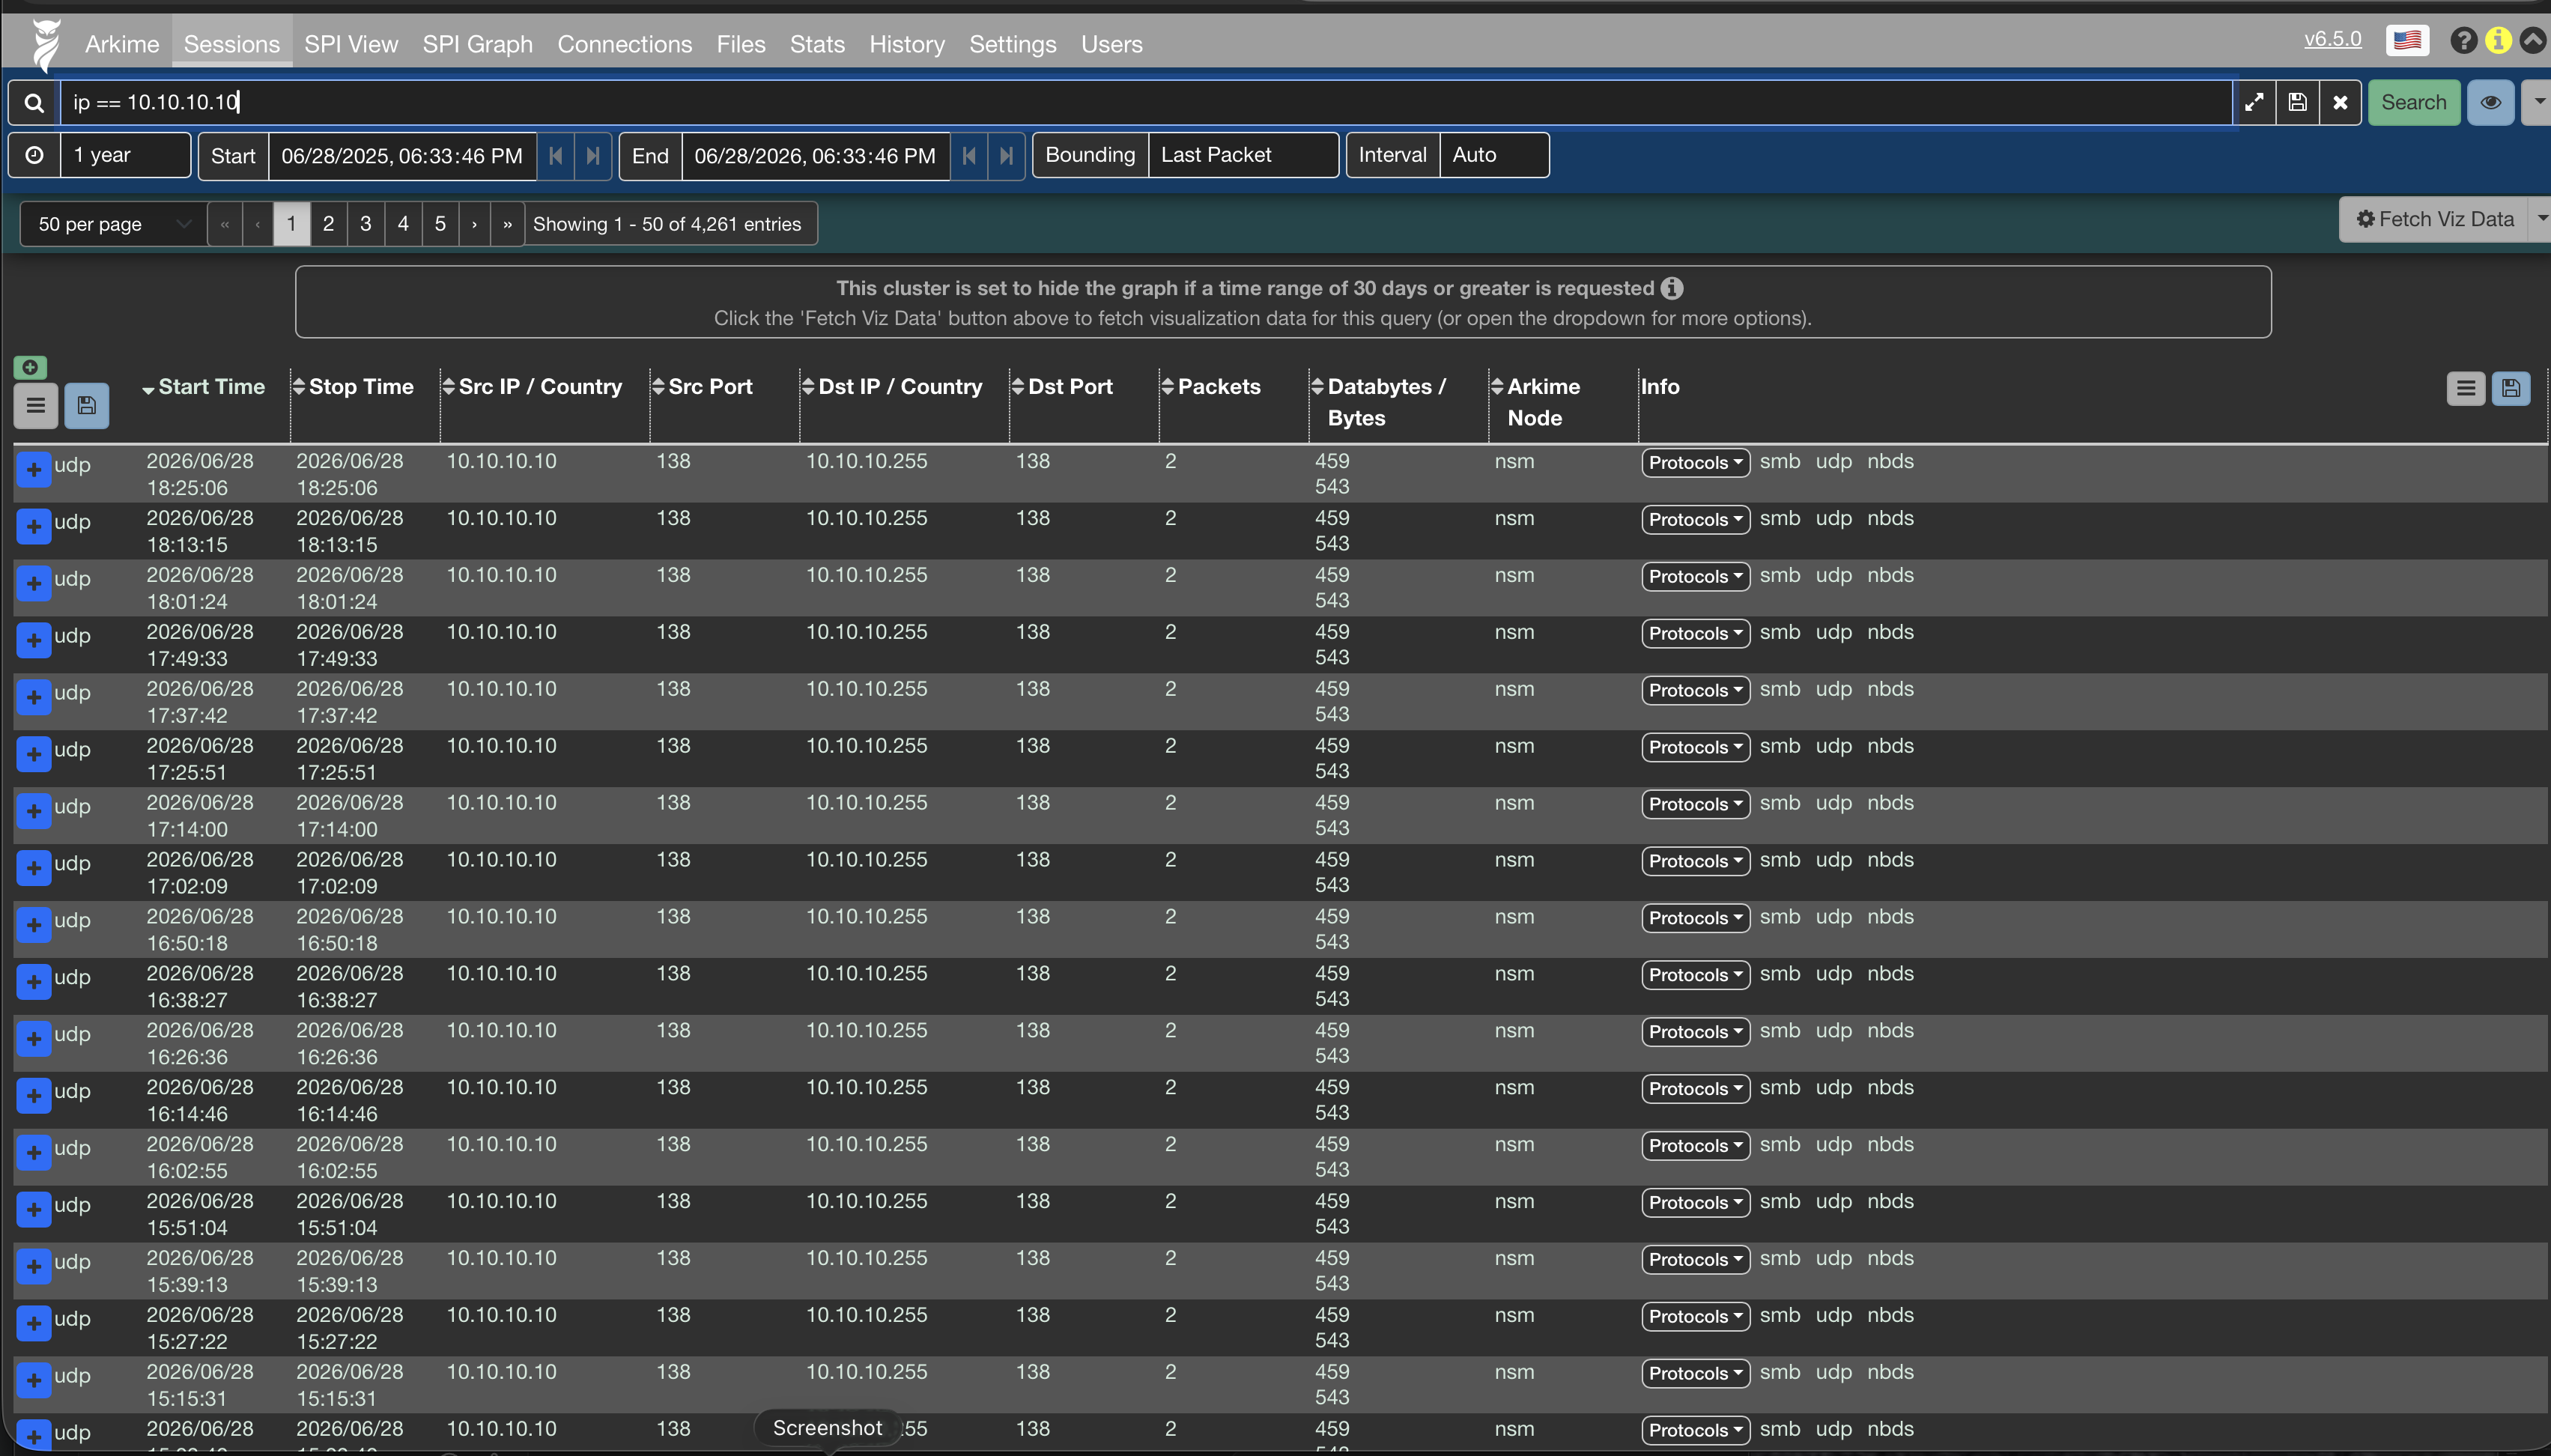The image size is (2551, 1456).
Task: Open the Interval Auto dropdown
Action: point(1494,155)
